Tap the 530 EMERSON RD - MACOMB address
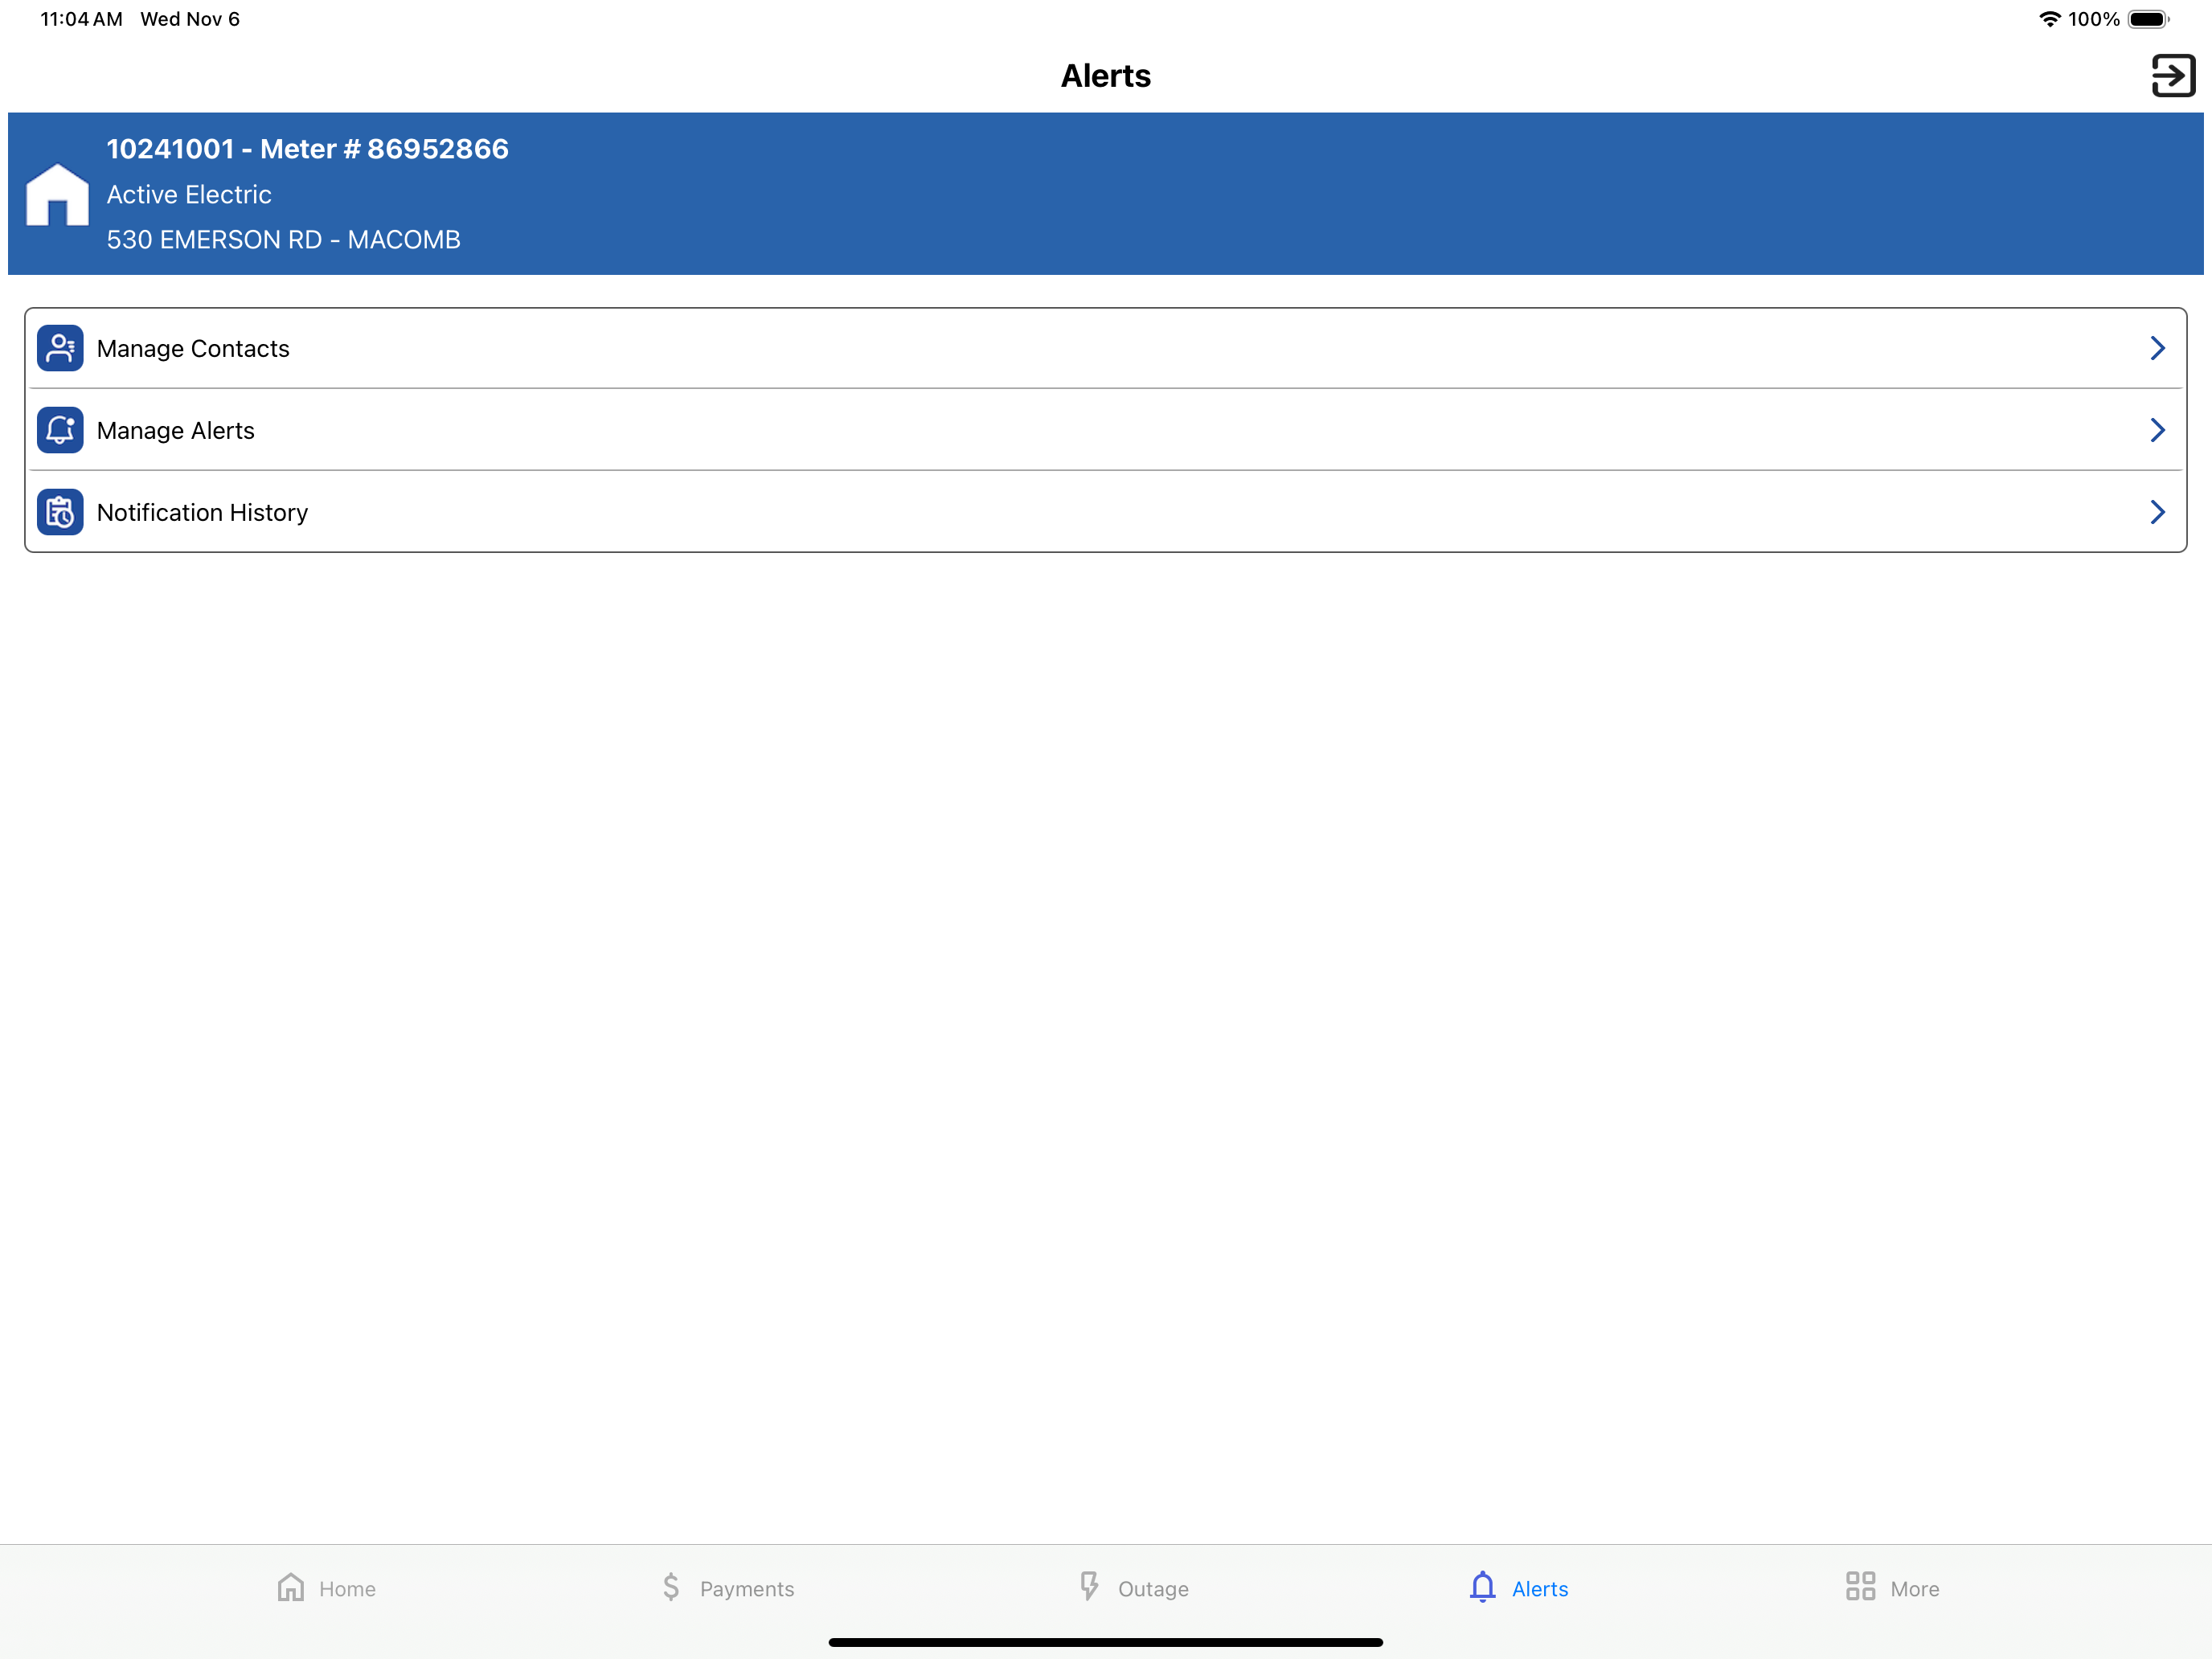The width and height of the screenshot is (2212, 1659). click(284, 240)
